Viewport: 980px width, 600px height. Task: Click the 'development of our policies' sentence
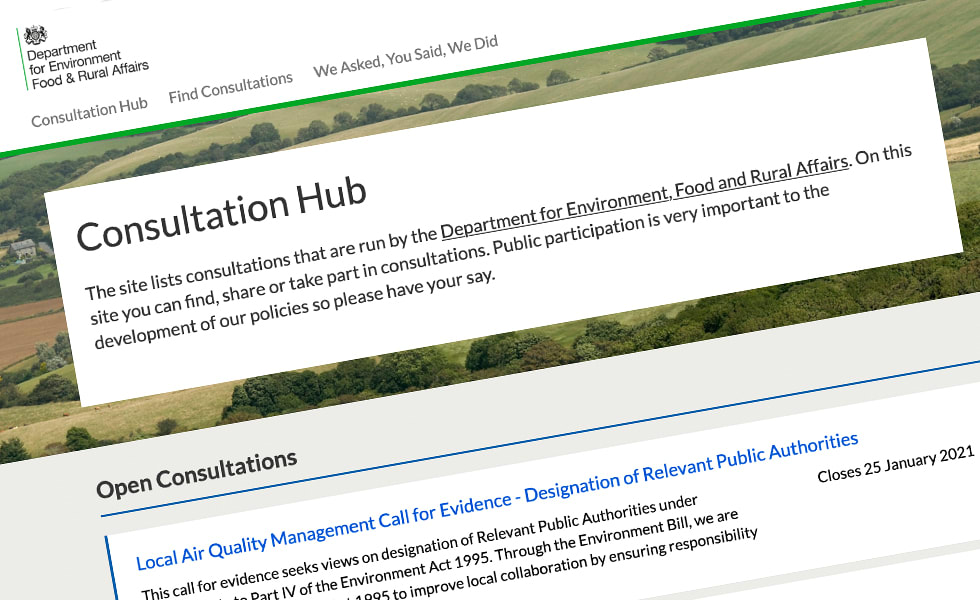pos(294,310)
